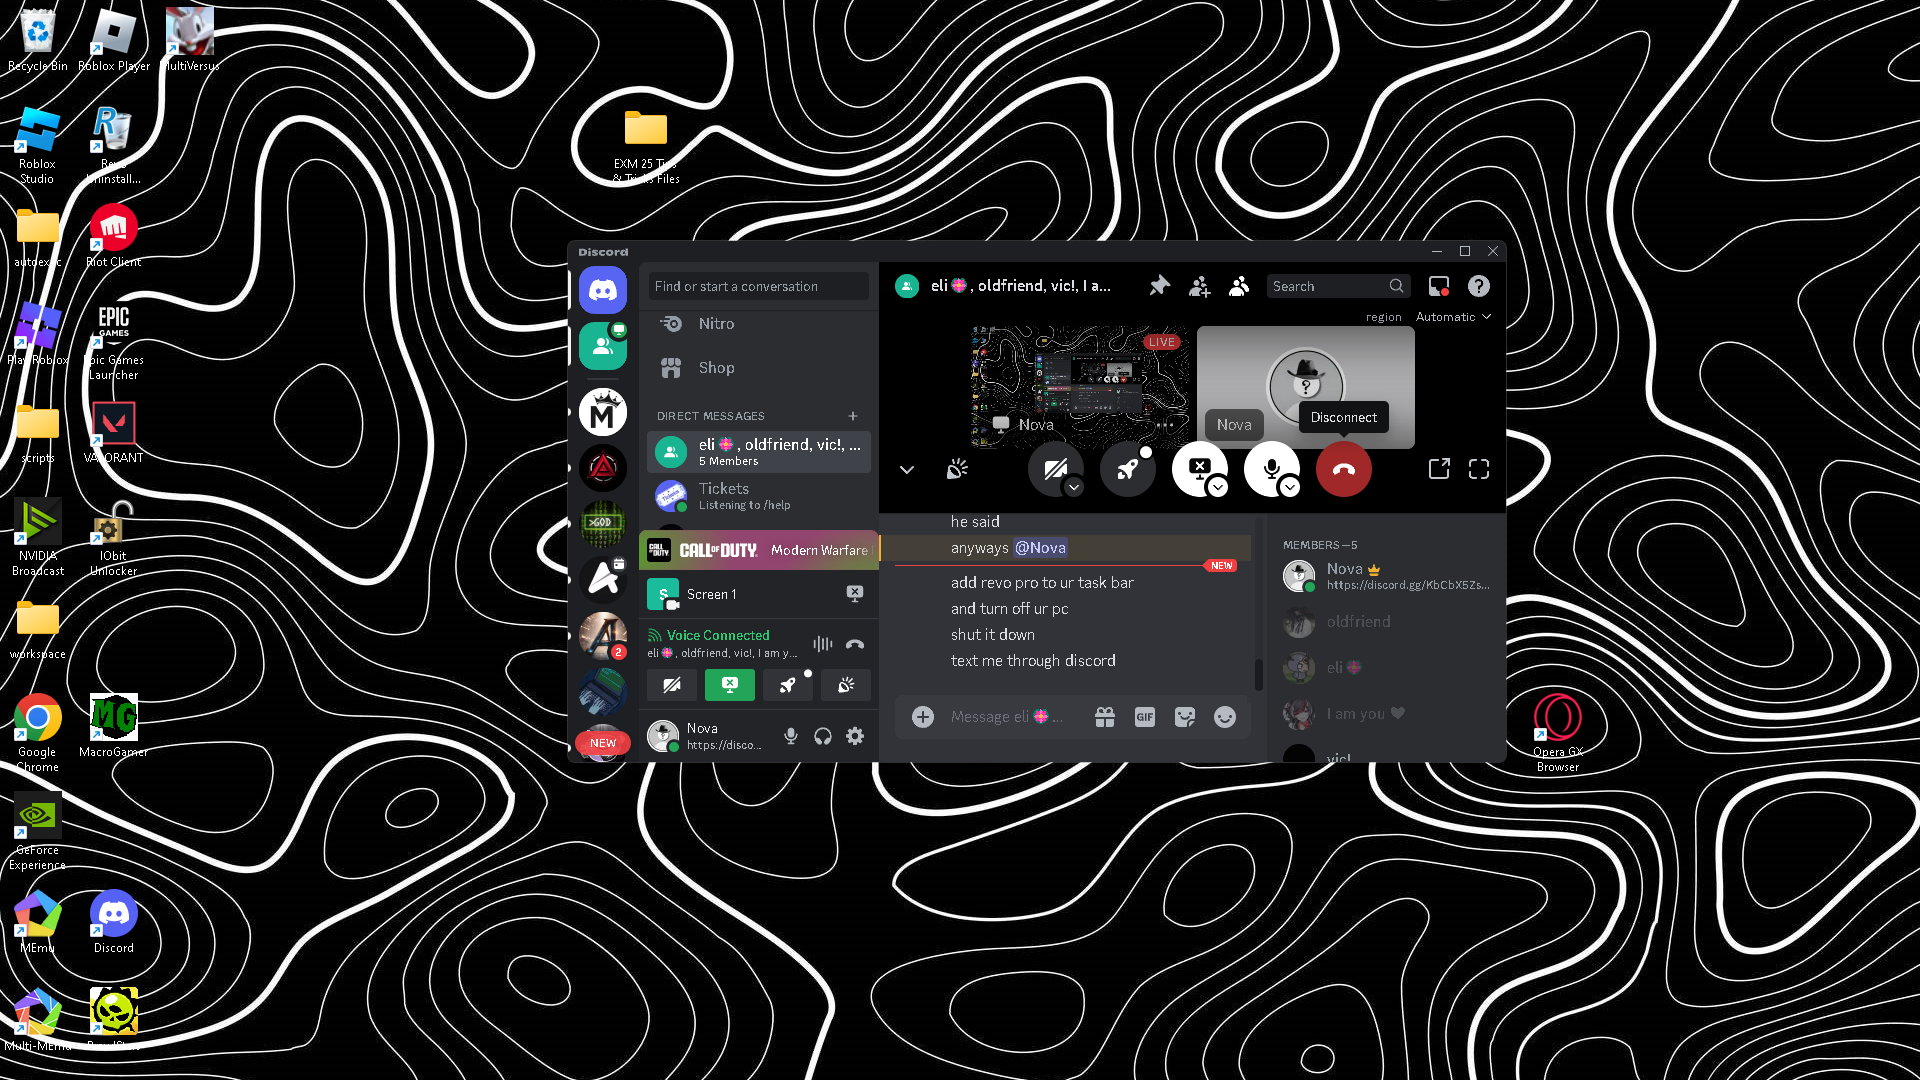Viewport: 1920px width, 1080px height.
Task: Open pinned messages with the pin icon
Action: click(1159, 286)
